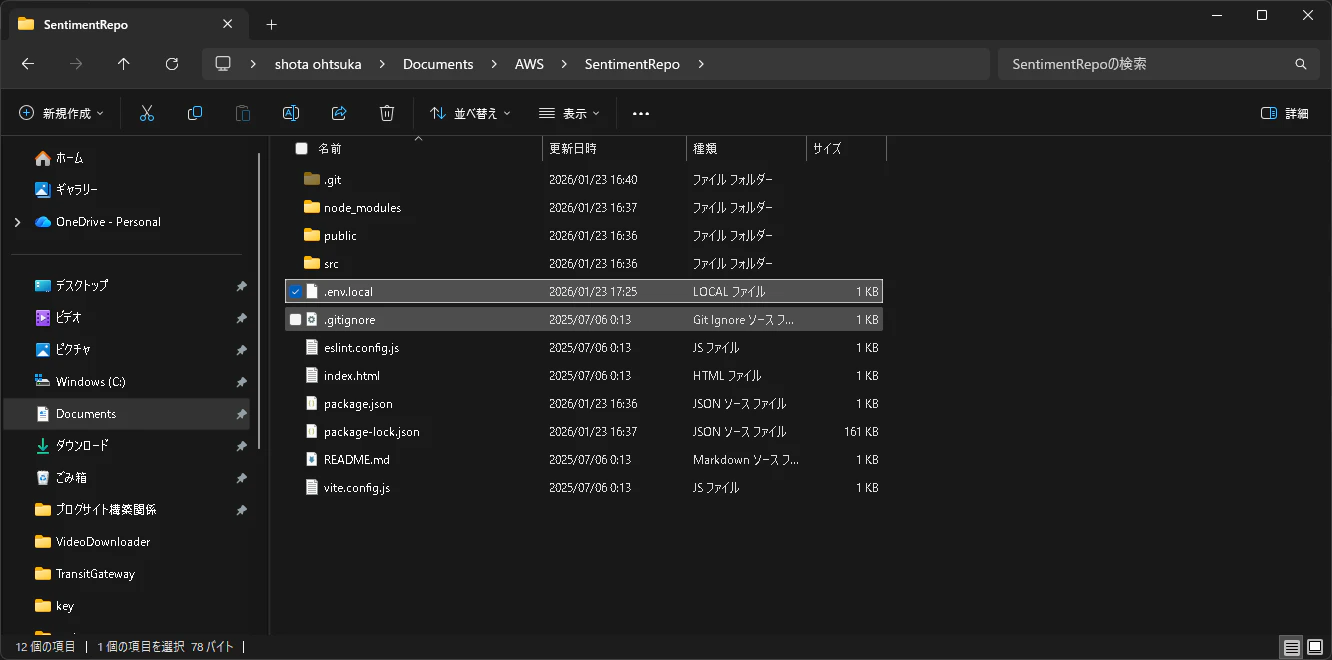Toggle the select-all checkbox in header

[301, 148]
